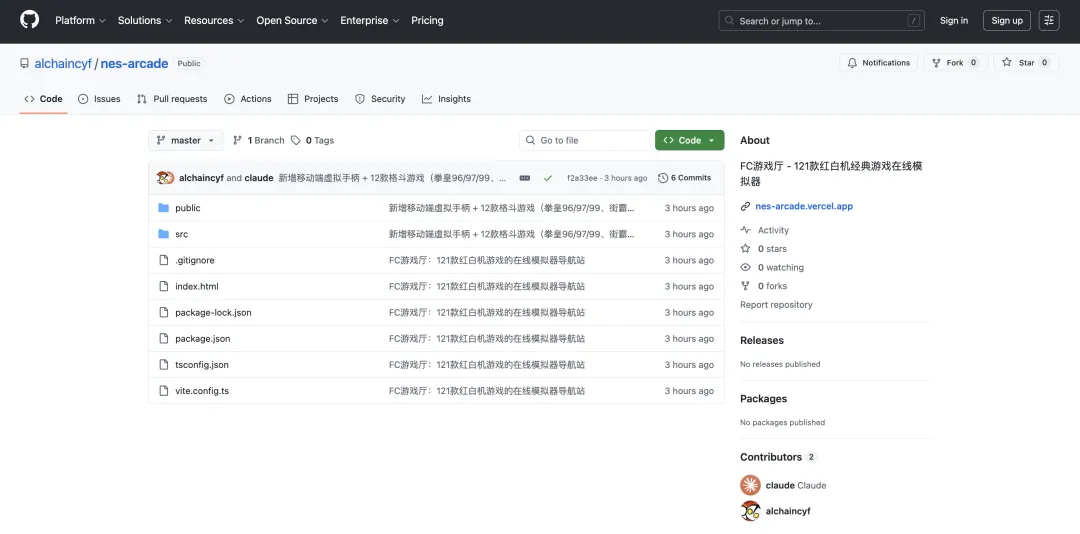Screen dimensions: 1080x534
Task: Open the nes-arcade.vercel.app link
Action: point(804,207)
